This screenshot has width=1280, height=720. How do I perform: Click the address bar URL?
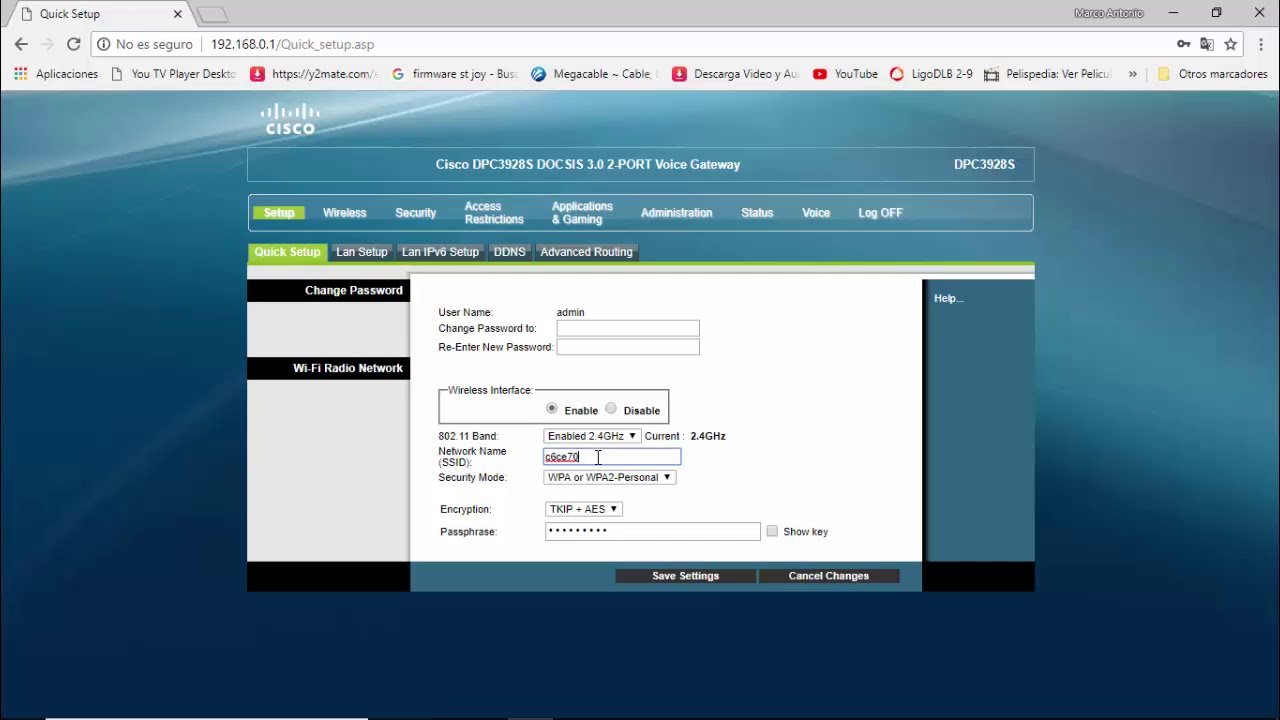tap(292, 44)
